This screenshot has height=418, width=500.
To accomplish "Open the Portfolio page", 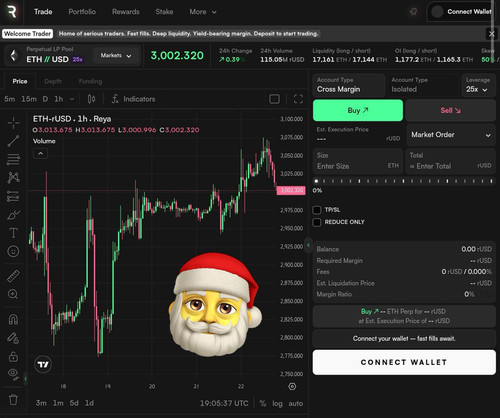I will click(x=82, y=12).
